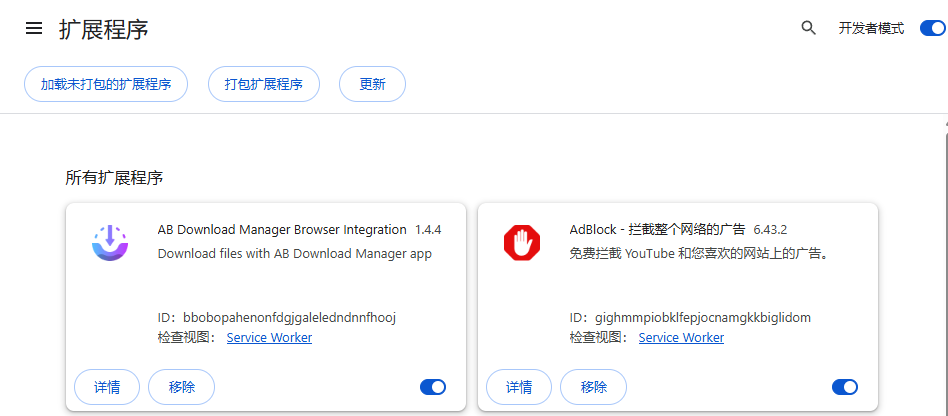The width and height of the screenshot is (948, 416).
Task: Click the search extensions magnifier icon
Action: (808, 28)
